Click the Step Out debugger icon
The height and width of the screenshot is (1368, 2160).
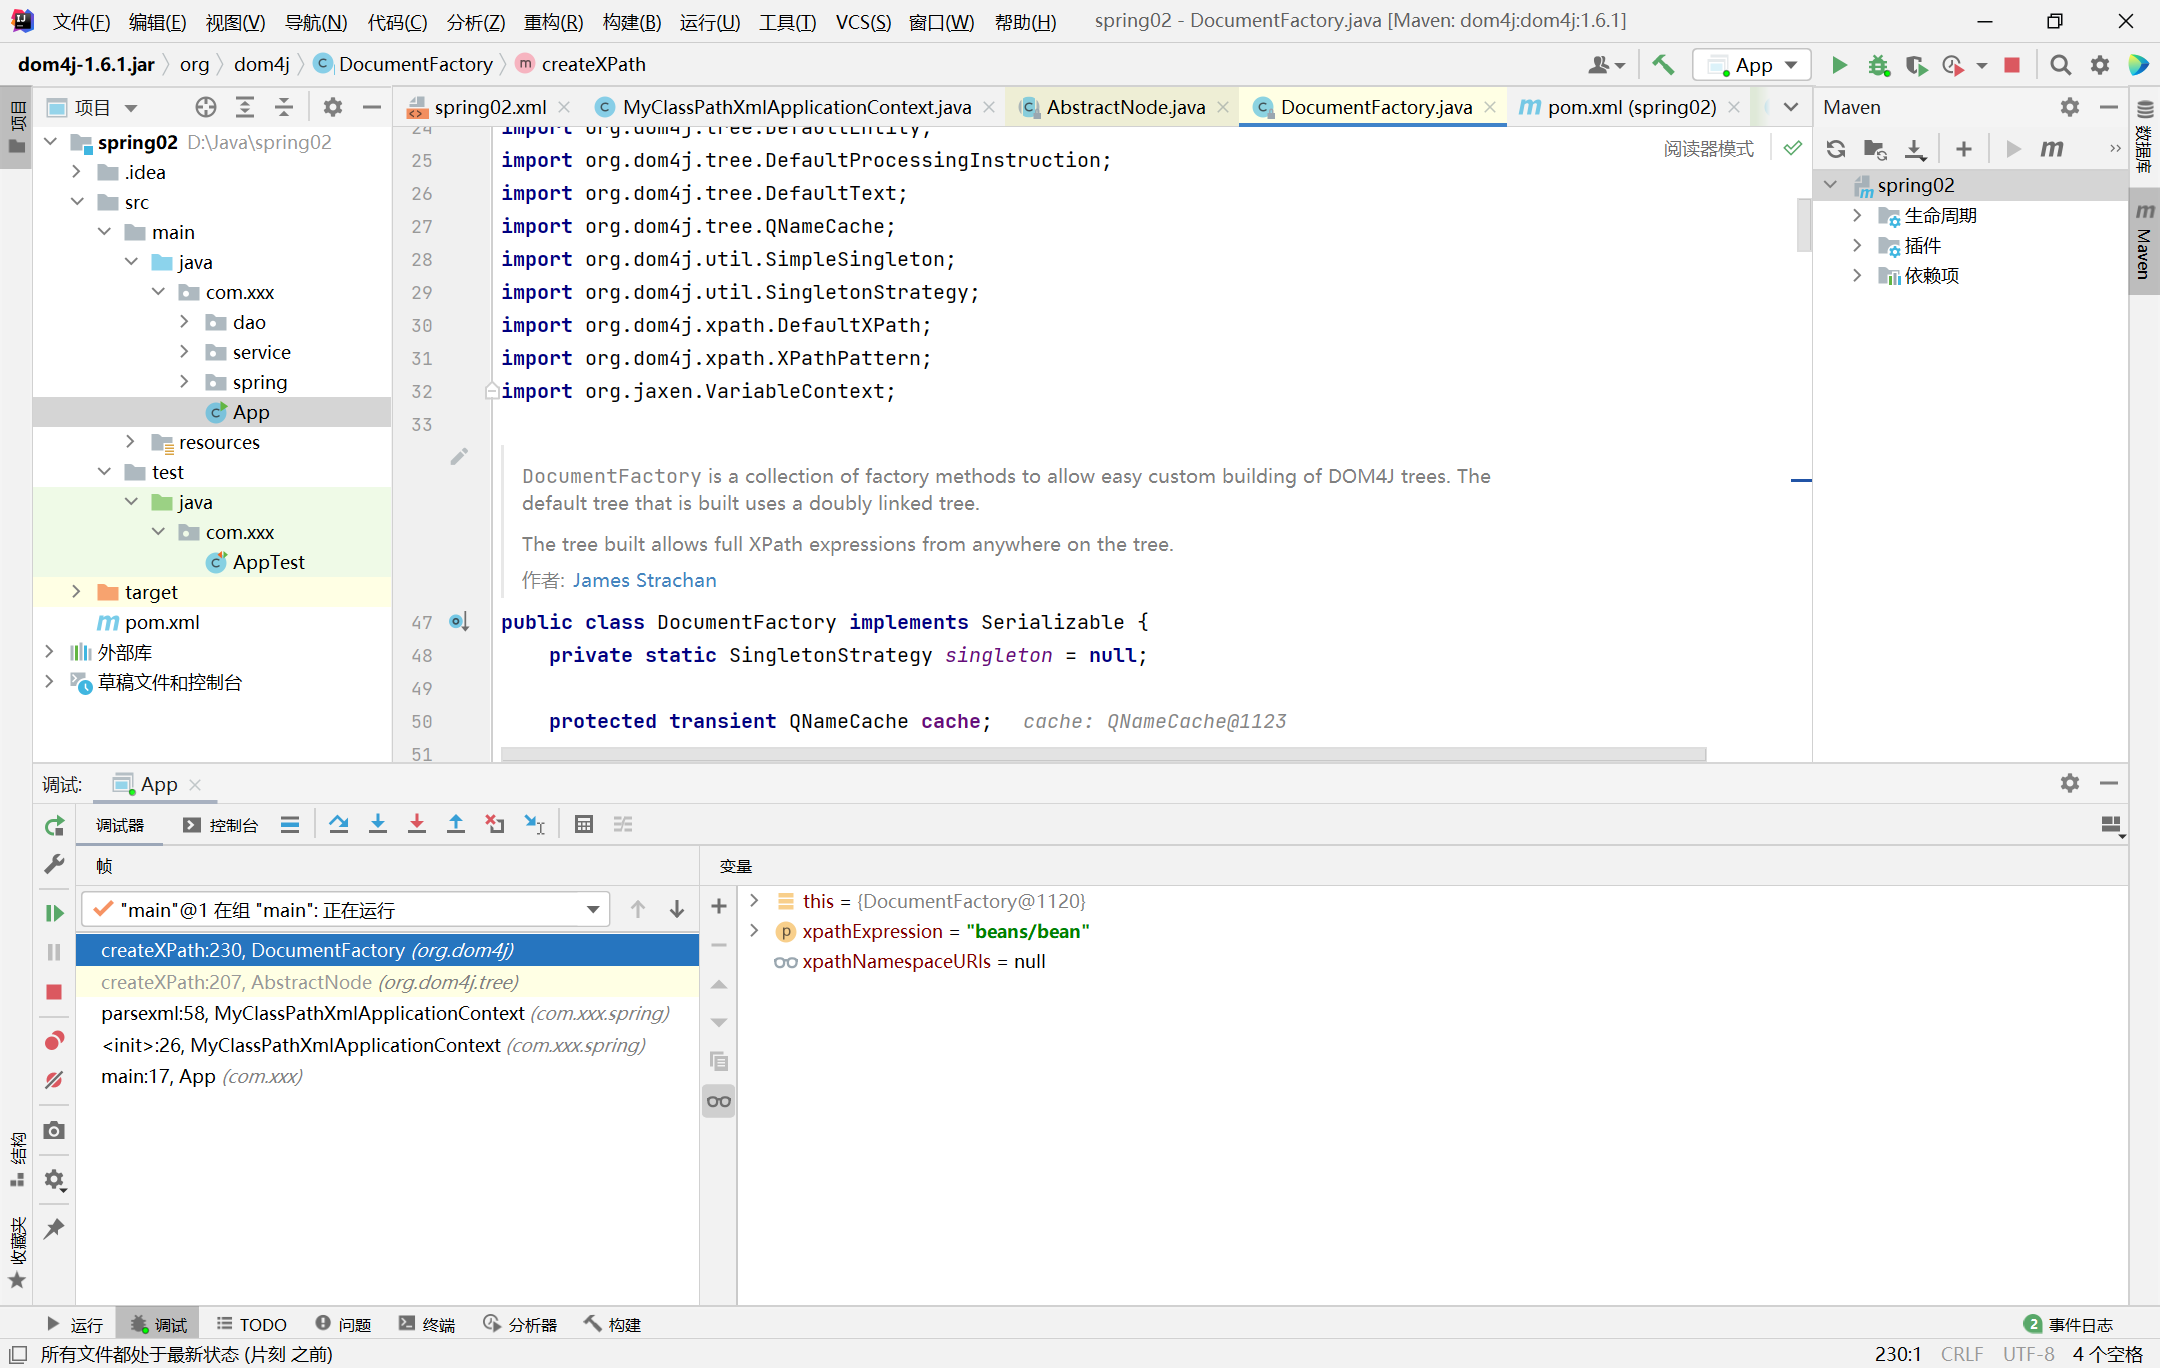coord(456,824)
